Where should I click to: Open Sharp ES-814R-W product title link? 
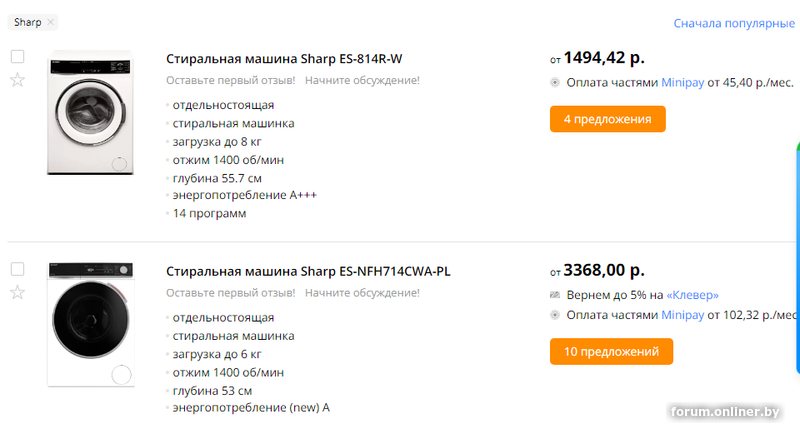284,59
